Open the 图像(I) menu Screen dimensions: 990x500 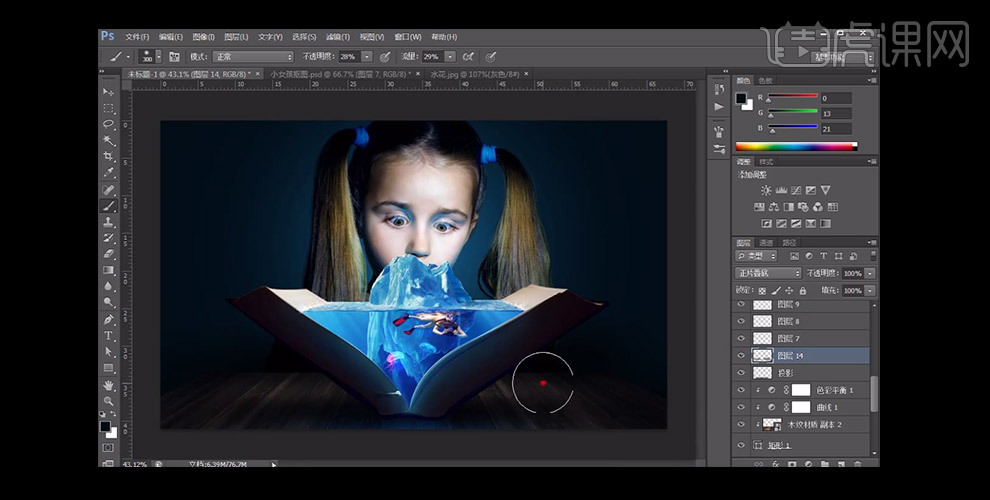tap(203, 37)
